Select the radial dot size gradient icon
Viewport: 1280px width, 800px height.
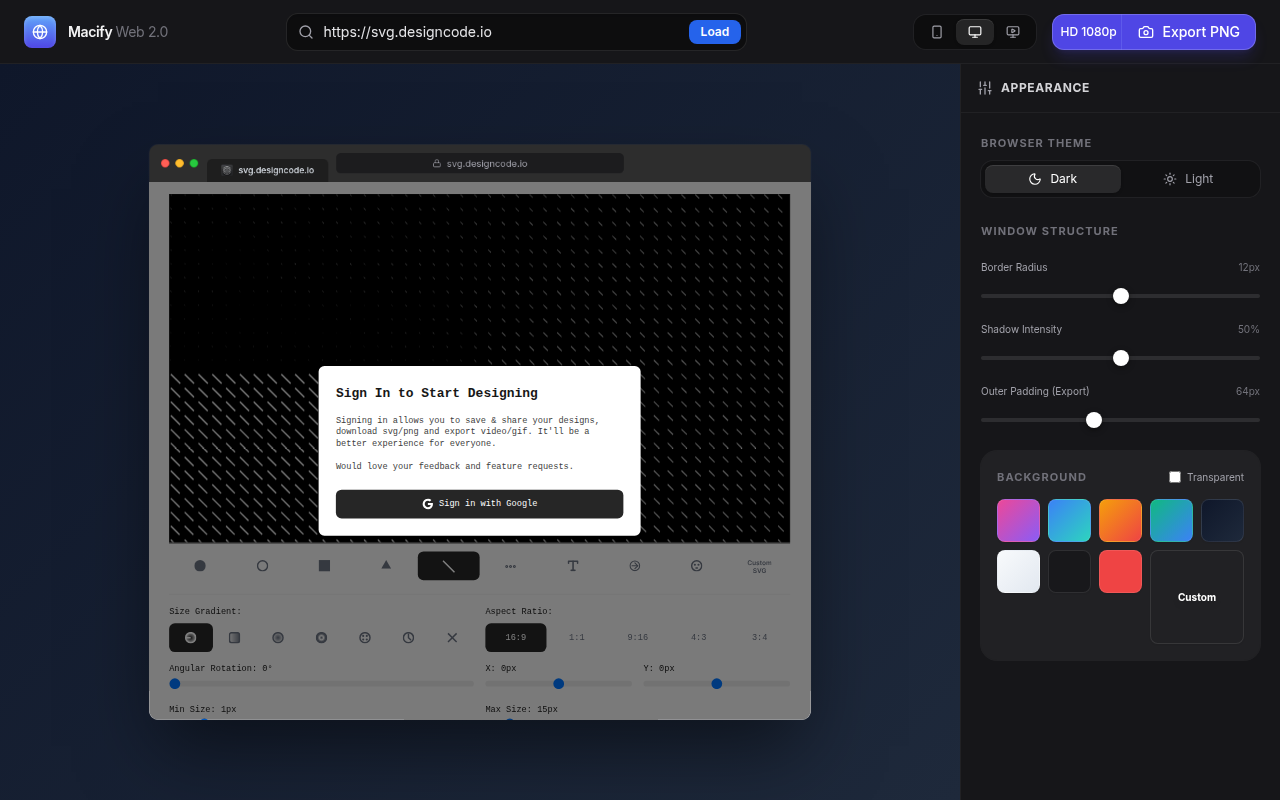point(278,637)
